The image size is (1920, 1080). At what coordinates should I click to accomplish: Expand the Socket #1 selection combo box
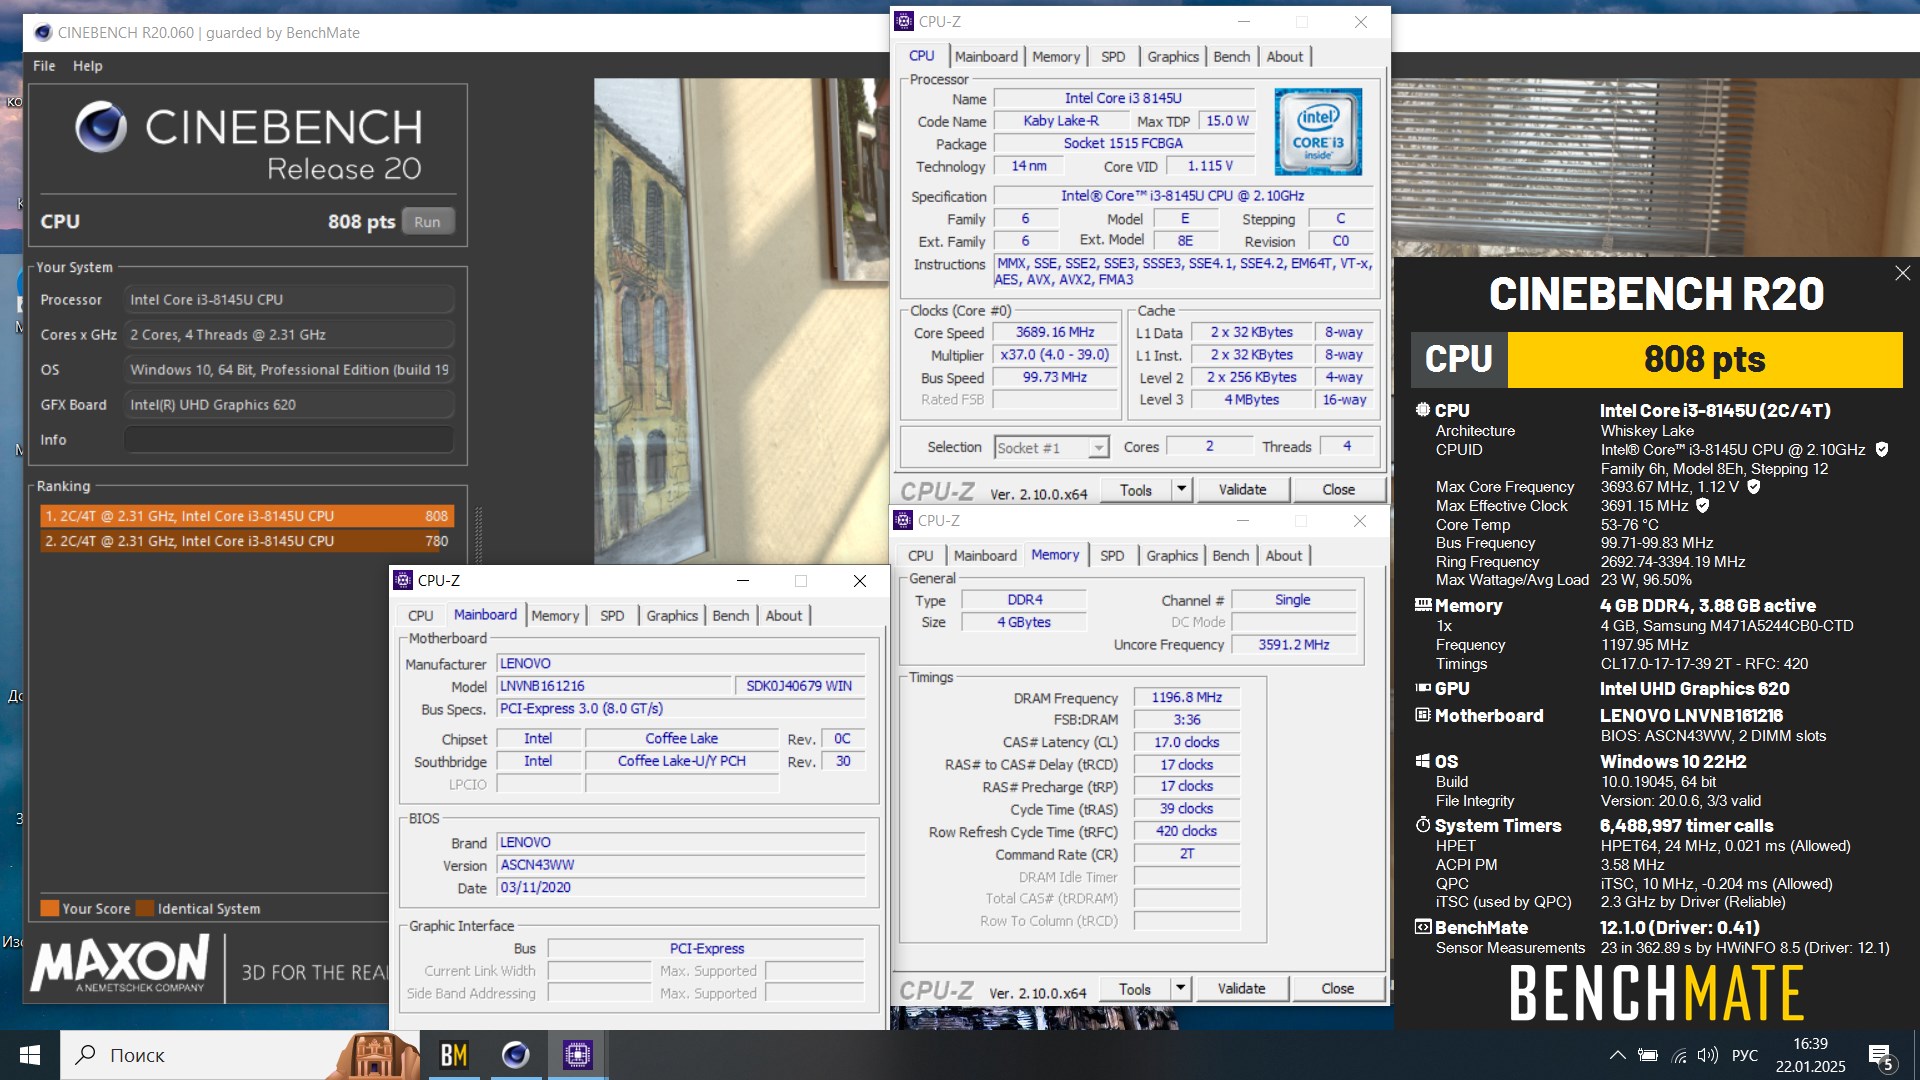tap(1052, 448)
